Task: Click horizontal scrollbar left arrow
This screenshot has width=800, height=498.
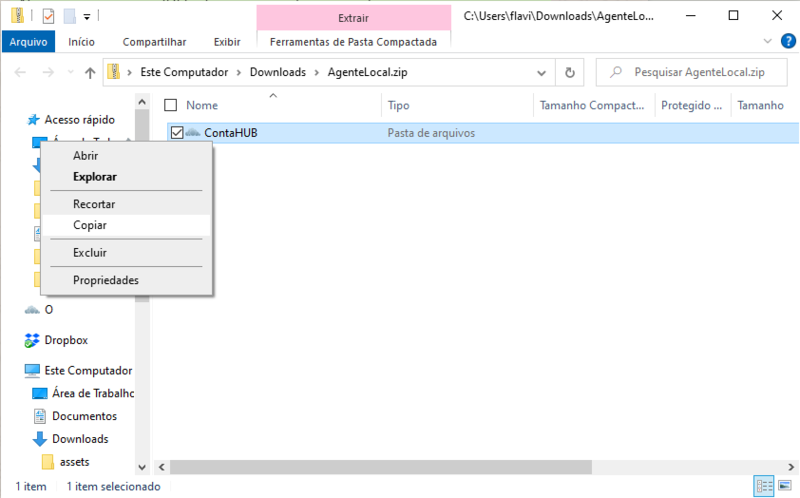Action: click(162, 467)
